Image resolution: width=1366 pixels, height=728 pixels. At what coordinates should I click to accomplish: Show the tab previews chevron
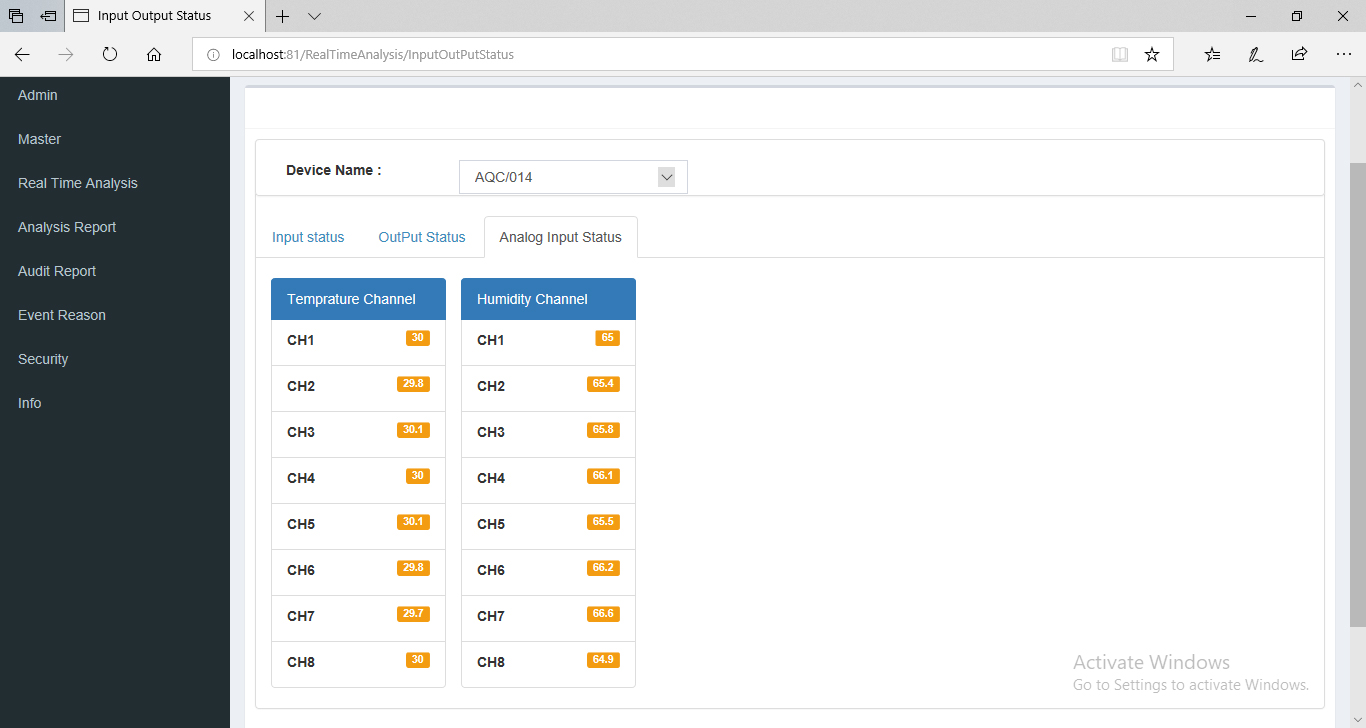pos(314,16)
